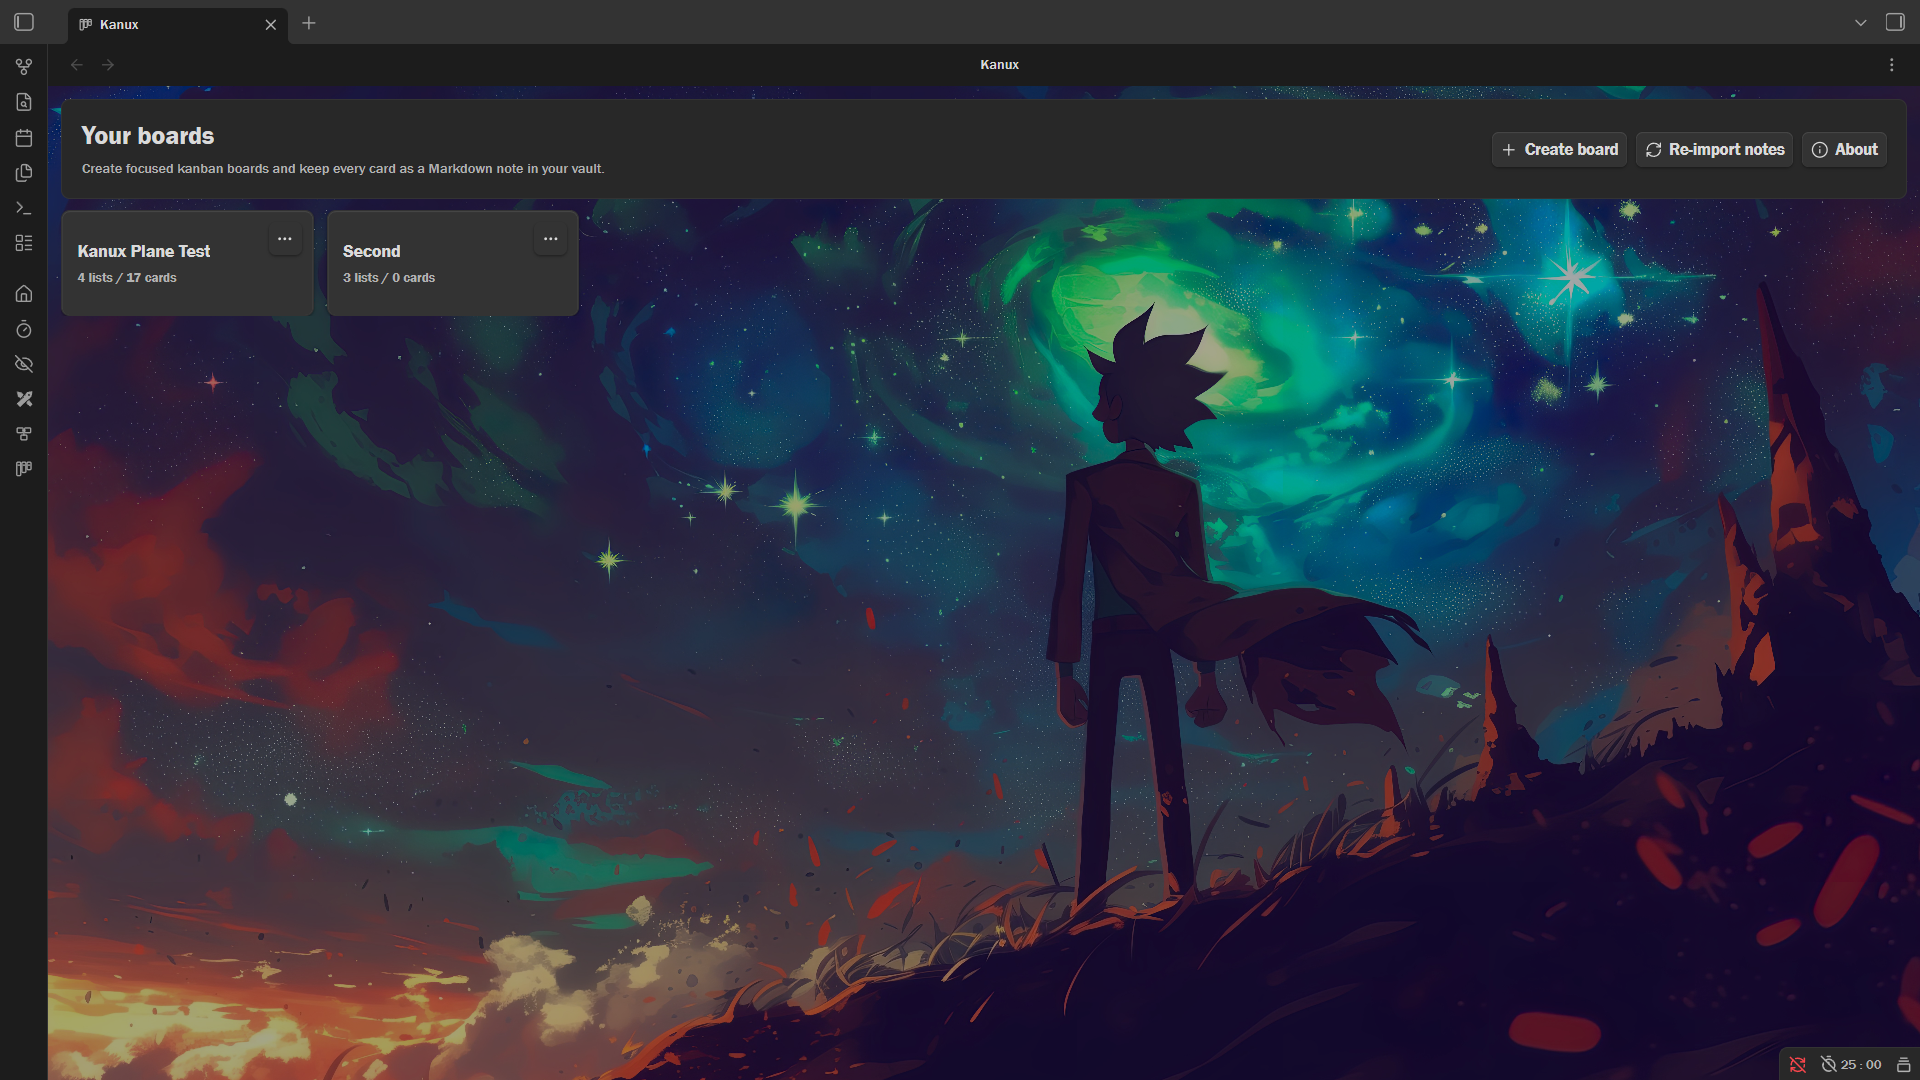Open the About button
The image size is (1920, 1080).
[x=1845, y=150]
